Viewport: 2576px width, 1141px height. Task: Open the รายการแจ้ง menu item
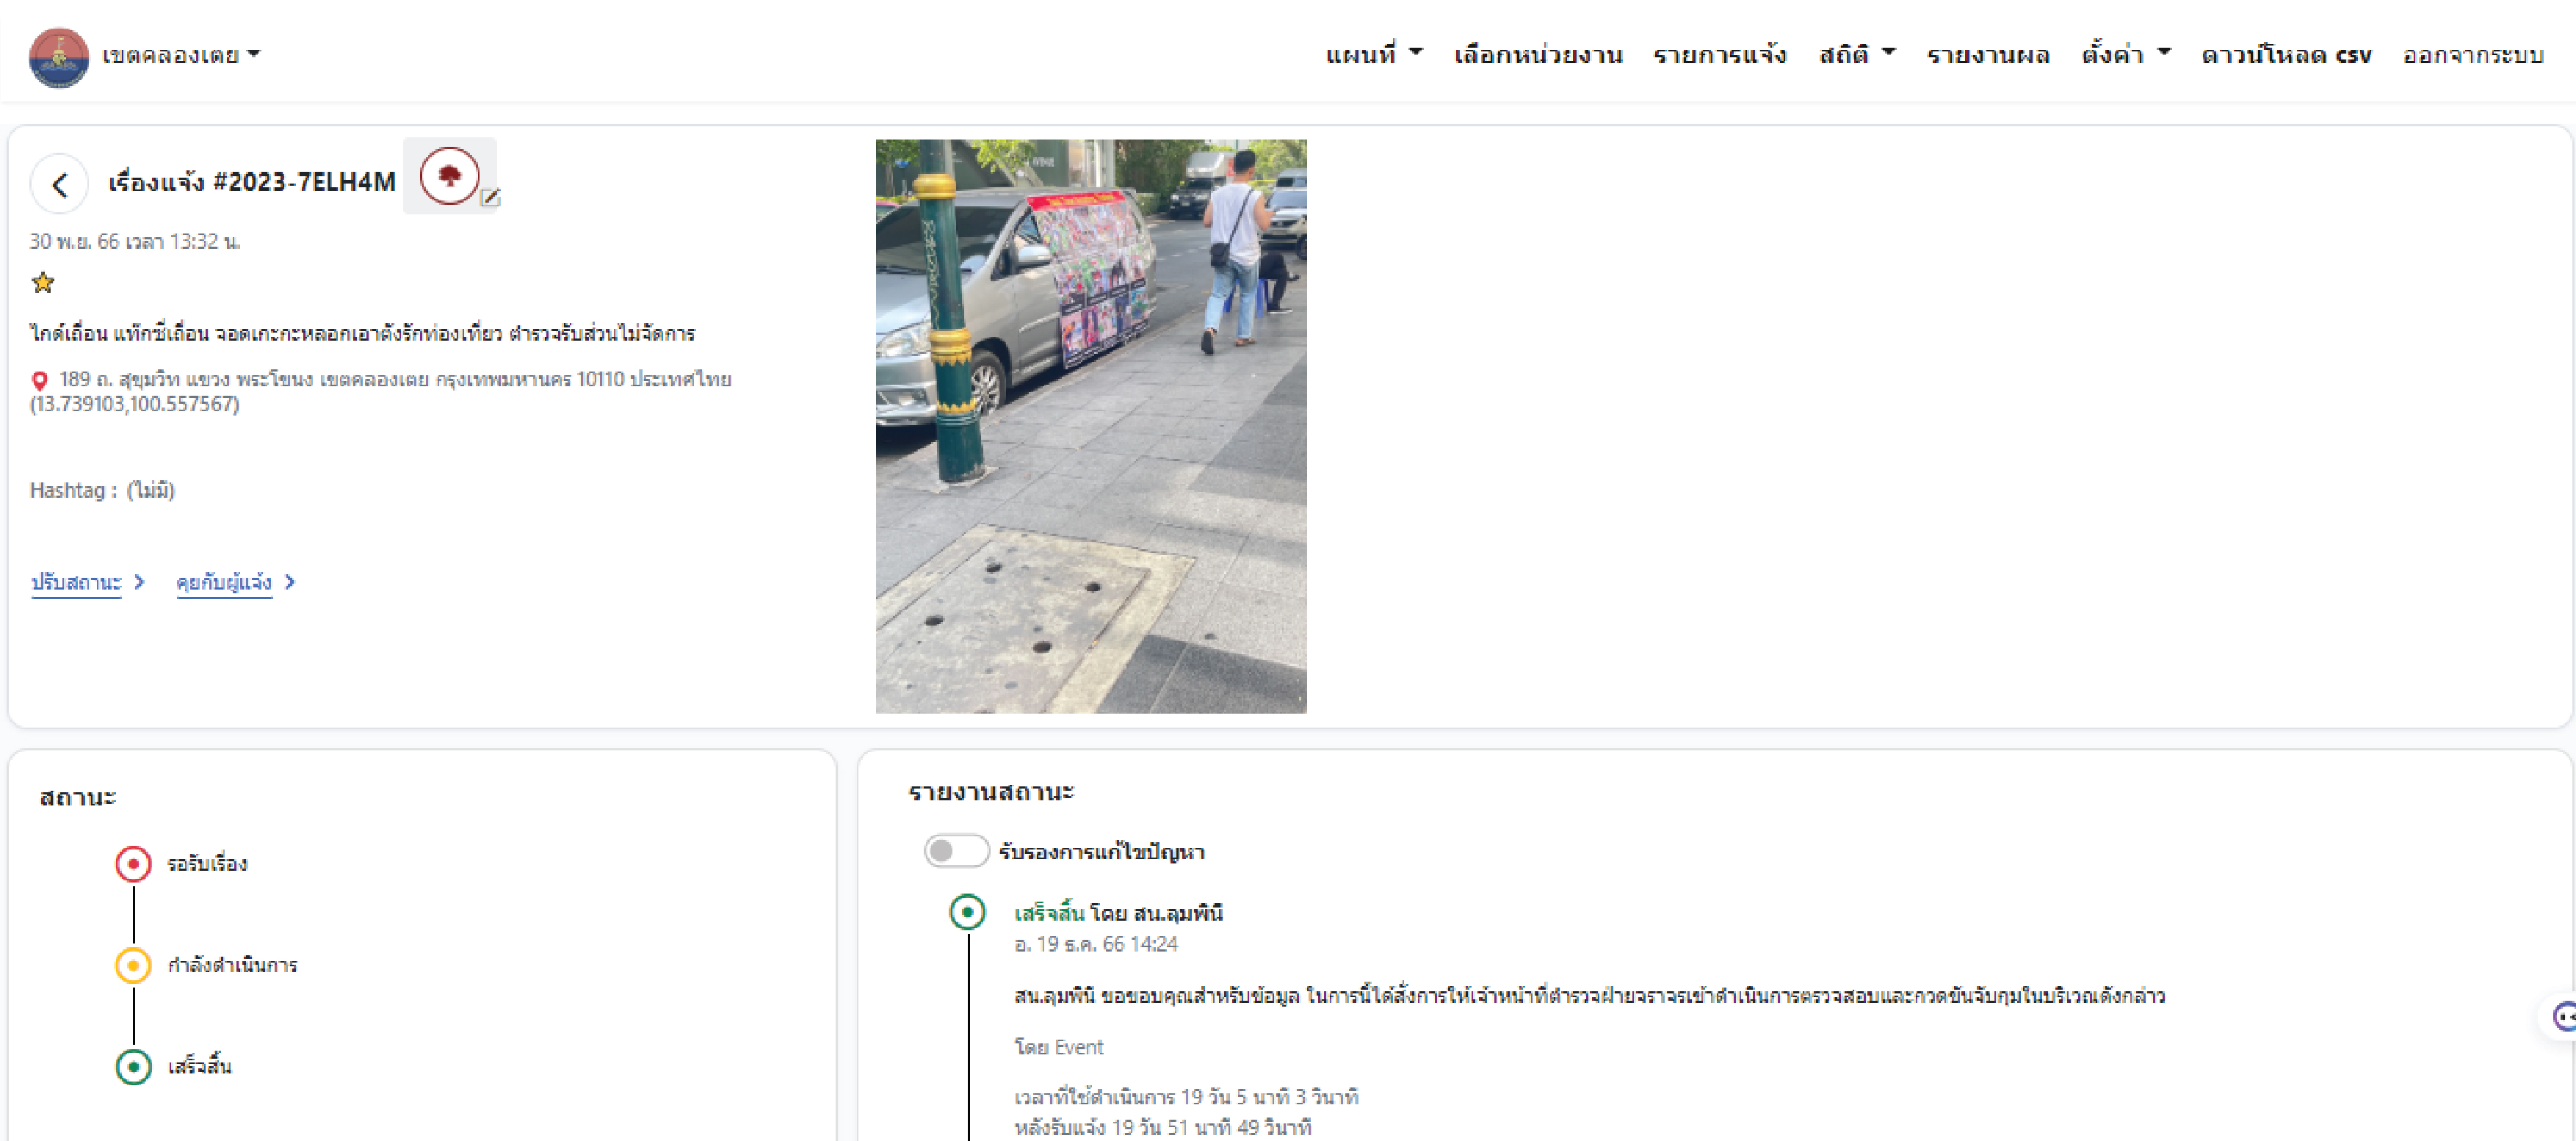tap(1719, 55)
